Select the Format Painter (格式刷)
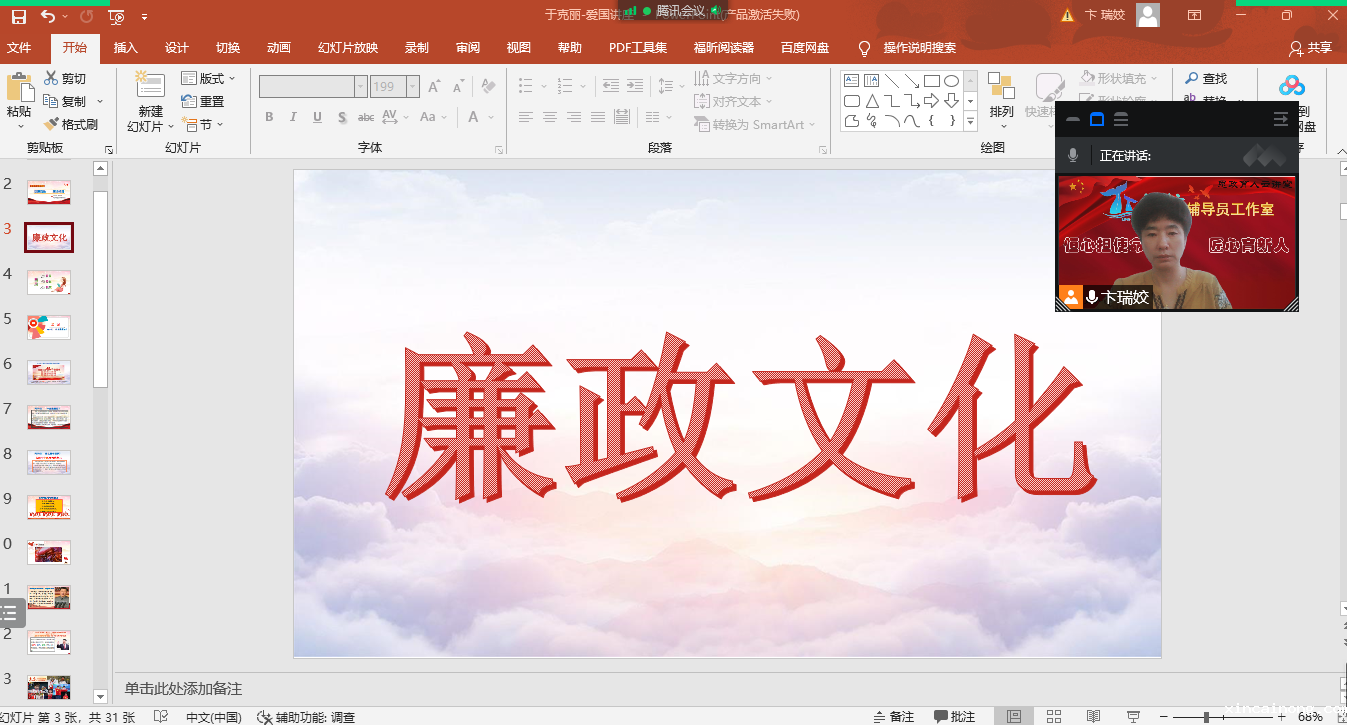The width and height of the screenshot is (1347, 725). (x=71, y=124)
